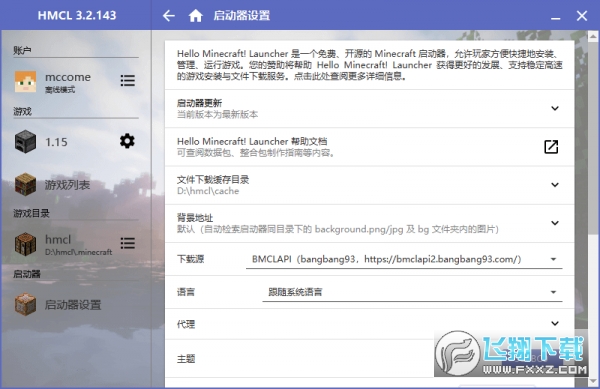Click the 启动器设置 command block icon

[x=26, y=304]
